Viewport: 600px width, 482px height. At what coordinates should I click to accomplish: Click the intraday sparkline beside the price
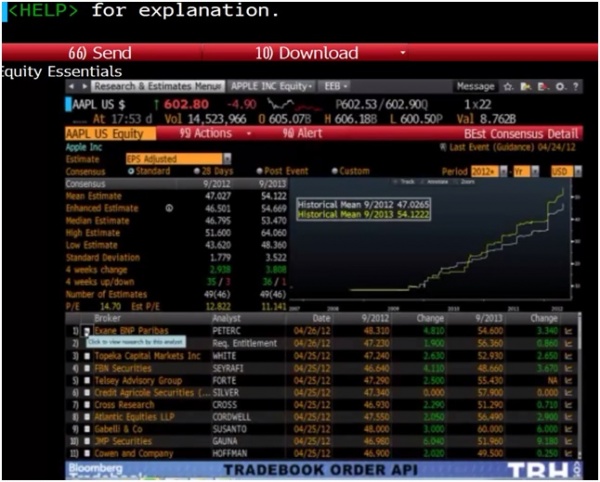point(294,105)
